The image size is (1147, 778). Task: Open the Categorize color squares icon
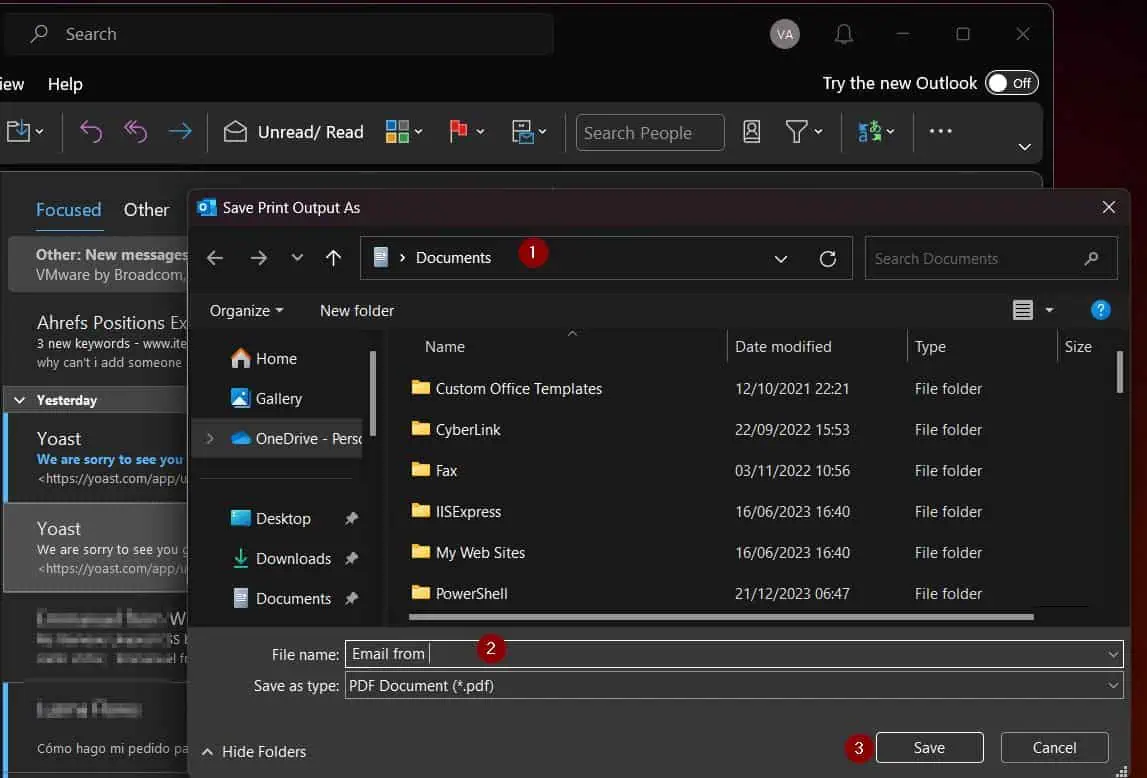coord(397,132)
